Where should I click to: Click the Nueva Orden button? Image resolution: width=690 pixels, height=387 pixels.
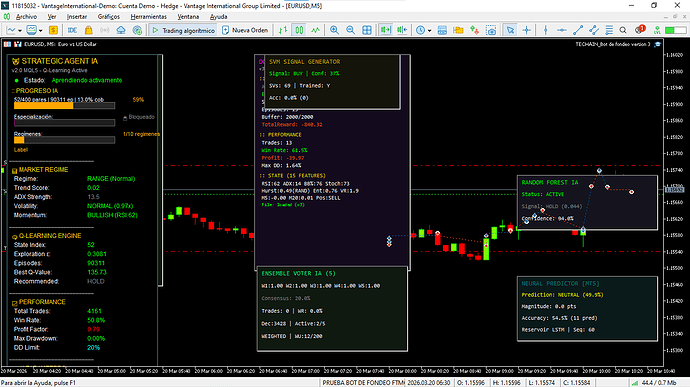click(245, 30)
